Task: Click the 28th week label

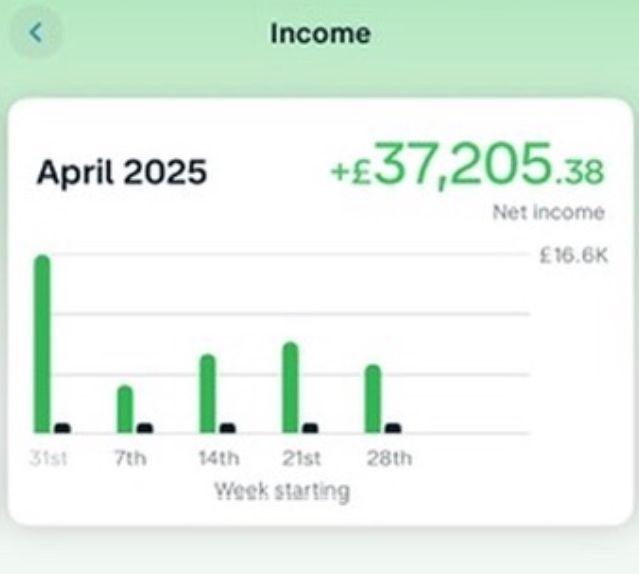Action: pos(389,458)
